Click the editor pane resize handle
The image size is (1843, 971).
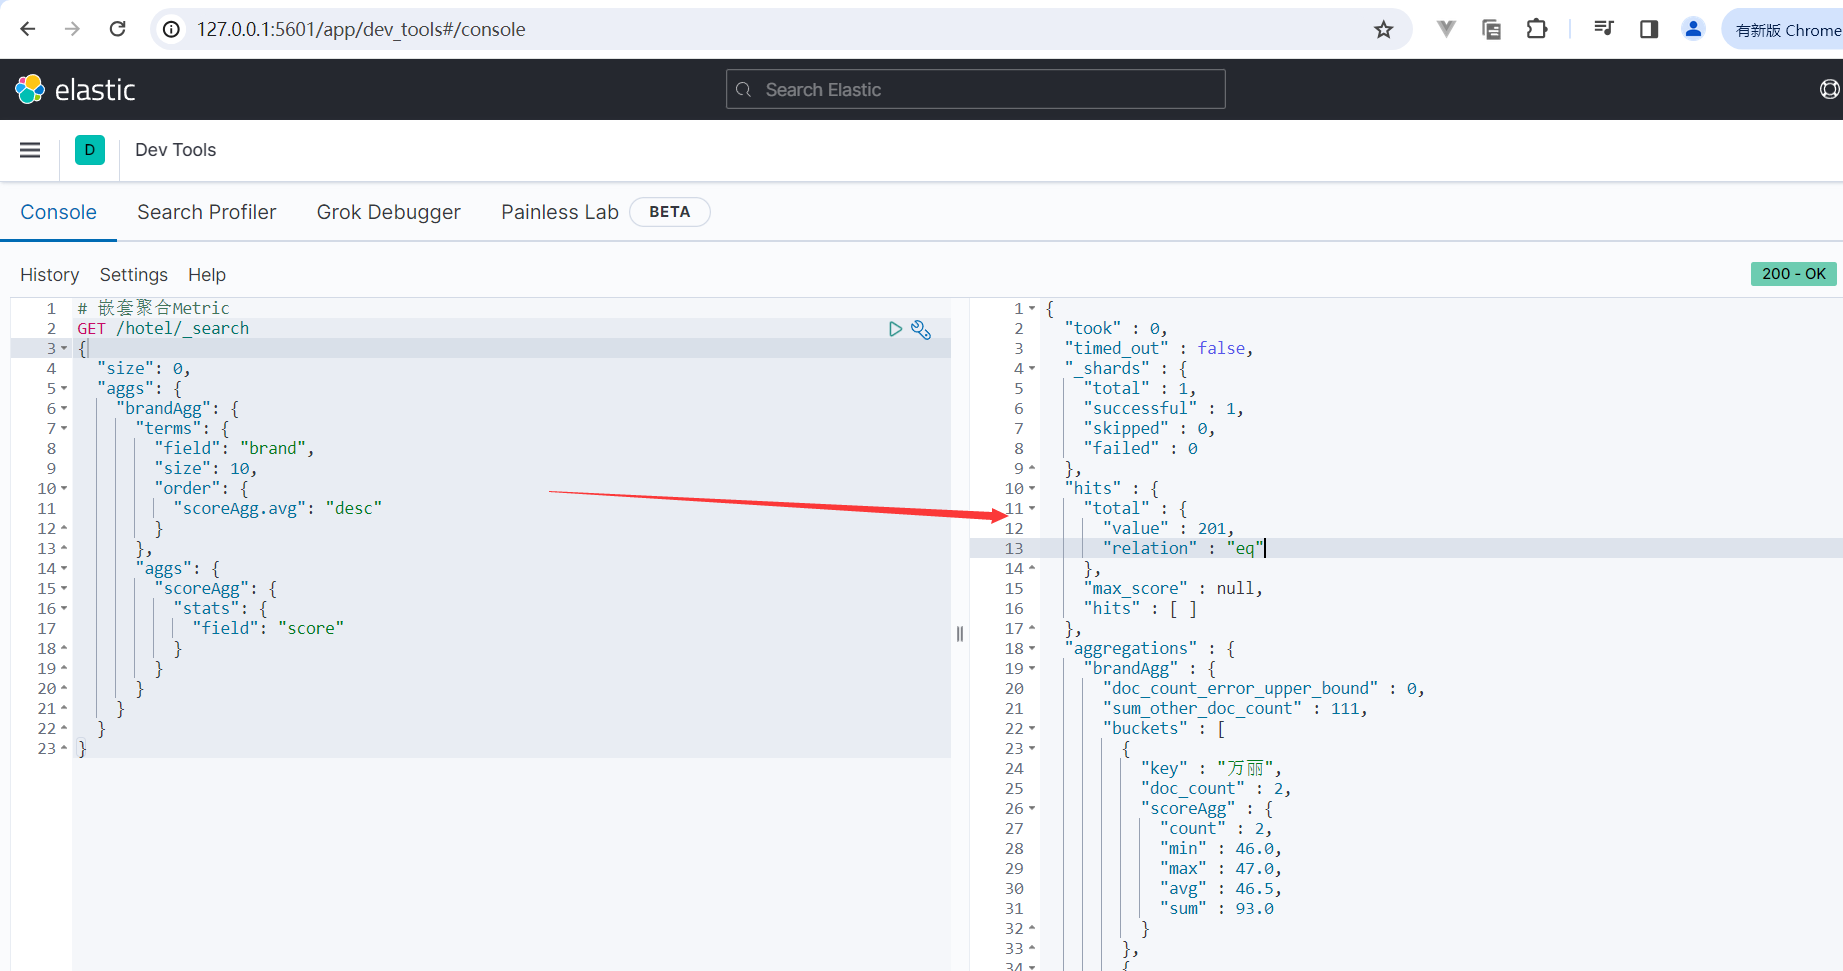click(x=960, y=633)
